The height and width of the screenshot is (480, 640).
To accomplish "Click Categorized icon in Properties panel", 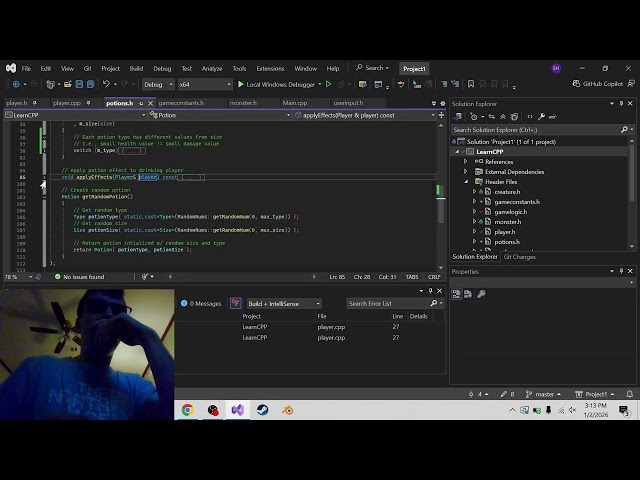I will pyautogui.click(x=457, y=294).
